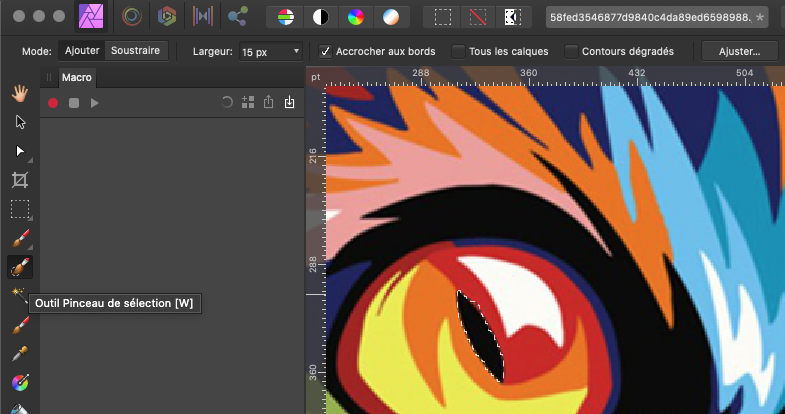Select the Paint Brush tool
This screenshot has height=414, width=785.
(x=20, y=325)
